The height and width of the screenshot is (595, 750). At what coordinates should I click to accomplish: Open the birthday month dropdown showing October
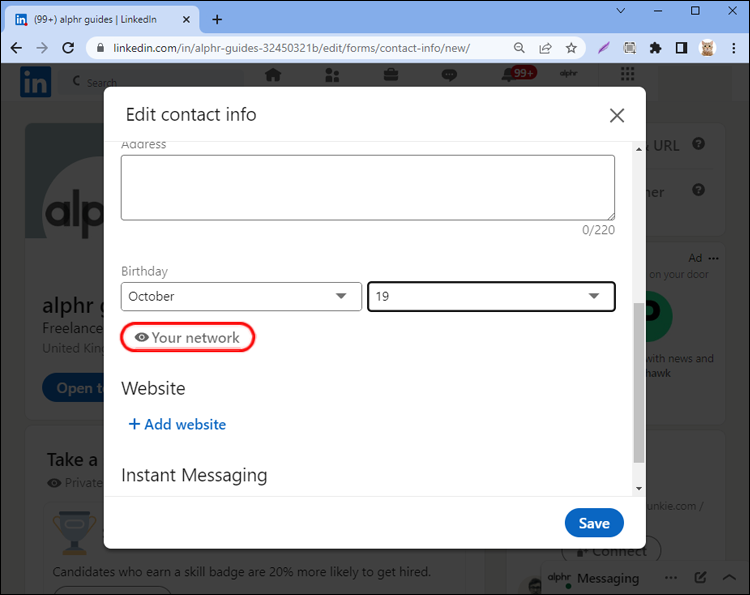pos(241,297)
